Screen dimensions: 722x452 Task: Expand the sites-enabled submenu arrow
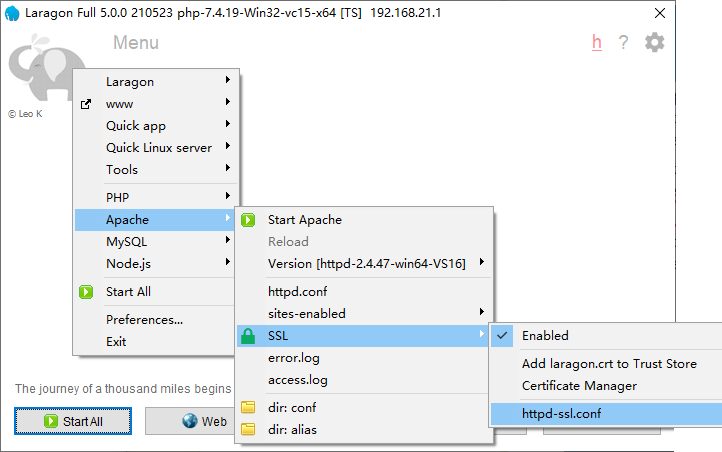click(482, 312)
